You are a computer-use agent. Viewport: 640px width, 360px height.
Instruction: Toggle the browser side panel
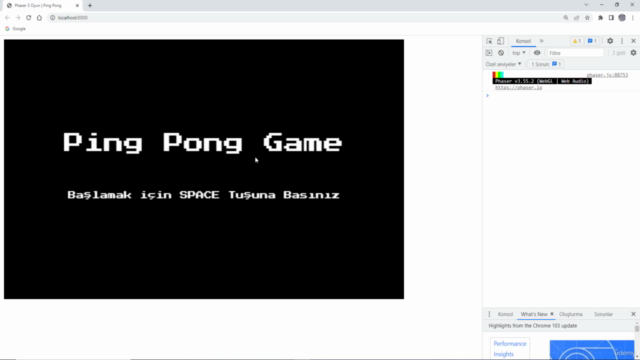[611, 18]
